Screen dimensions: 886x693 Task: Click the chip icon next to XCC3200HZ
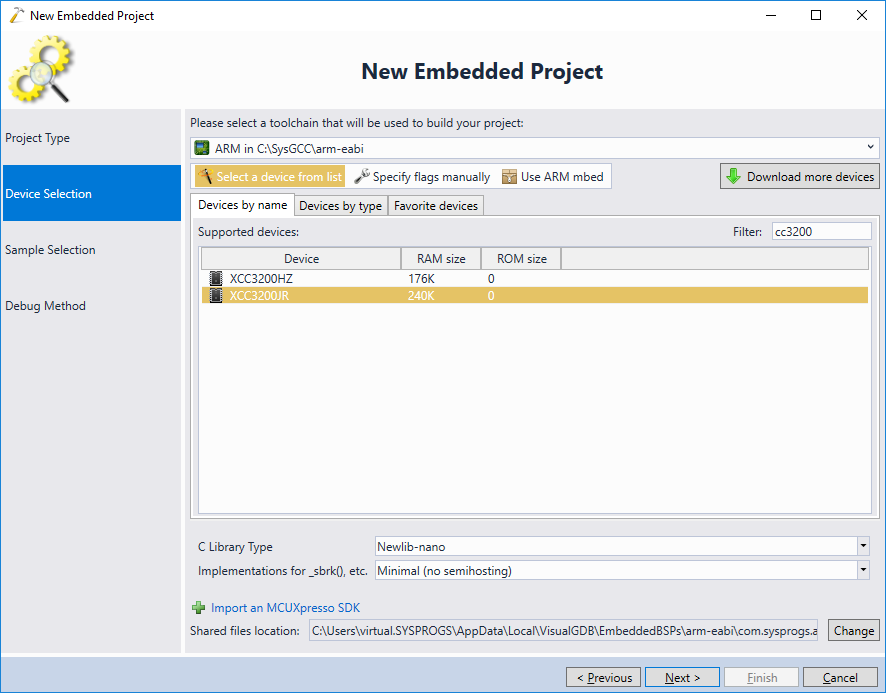point(216,278)
